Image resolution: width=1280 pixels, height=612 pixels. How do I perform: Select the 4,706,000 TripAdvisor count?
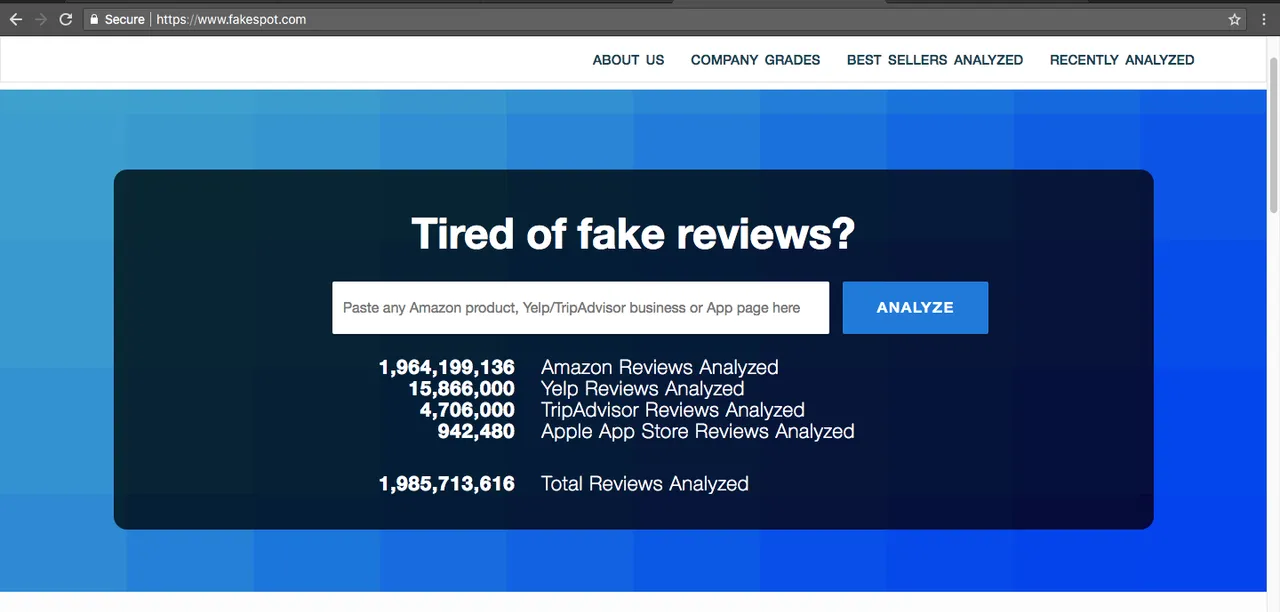coord(467,410)
